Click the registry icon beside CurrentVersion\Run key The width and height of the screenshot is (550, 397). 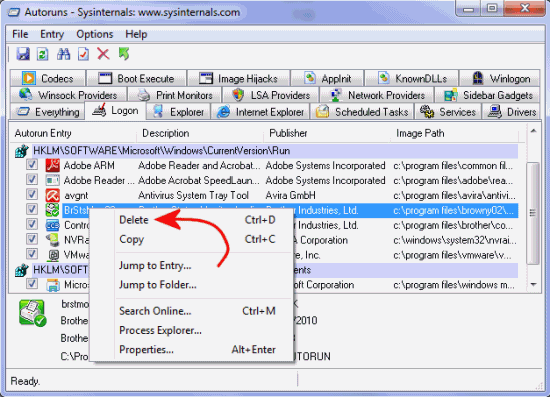[22, 151]
